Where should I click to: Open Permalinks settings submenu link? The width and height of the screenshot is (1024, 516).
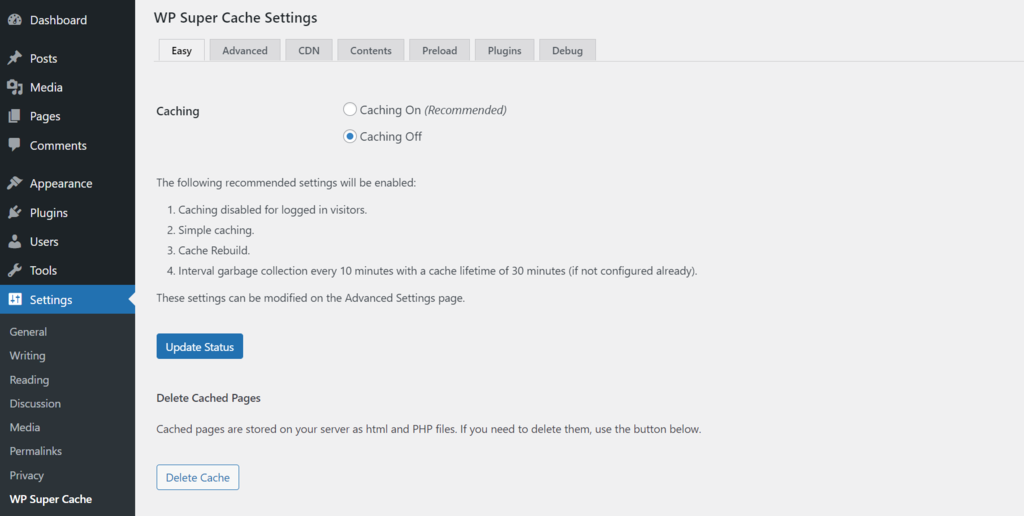click(35, 452)
